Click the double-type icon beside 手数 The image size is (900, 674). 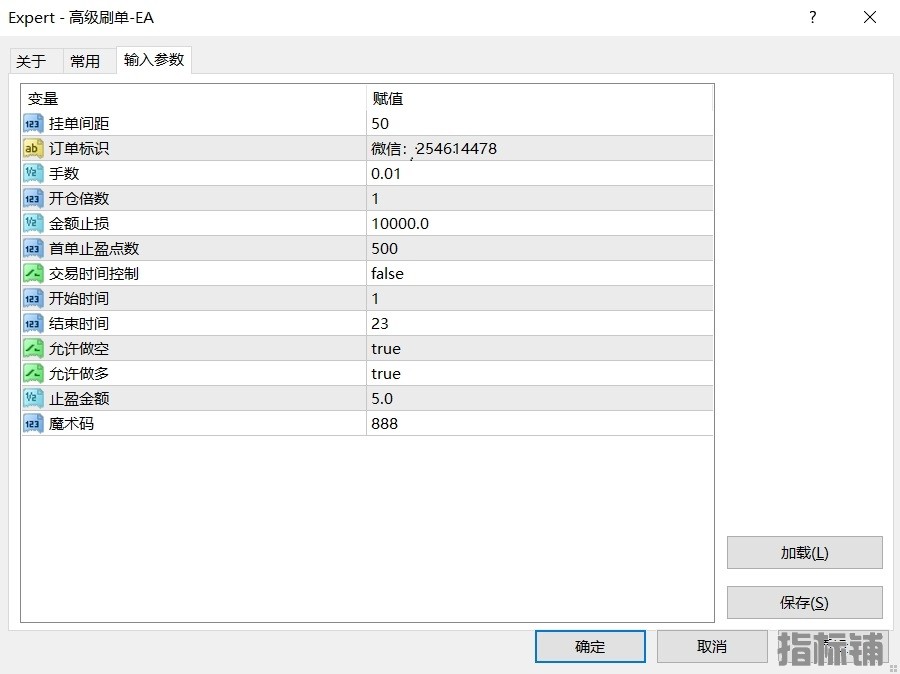point(33,173)
